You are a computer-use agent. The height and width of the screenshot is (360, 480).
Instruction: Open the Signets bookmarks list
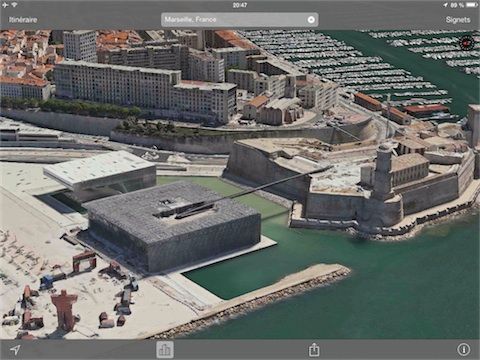[458, 20]
